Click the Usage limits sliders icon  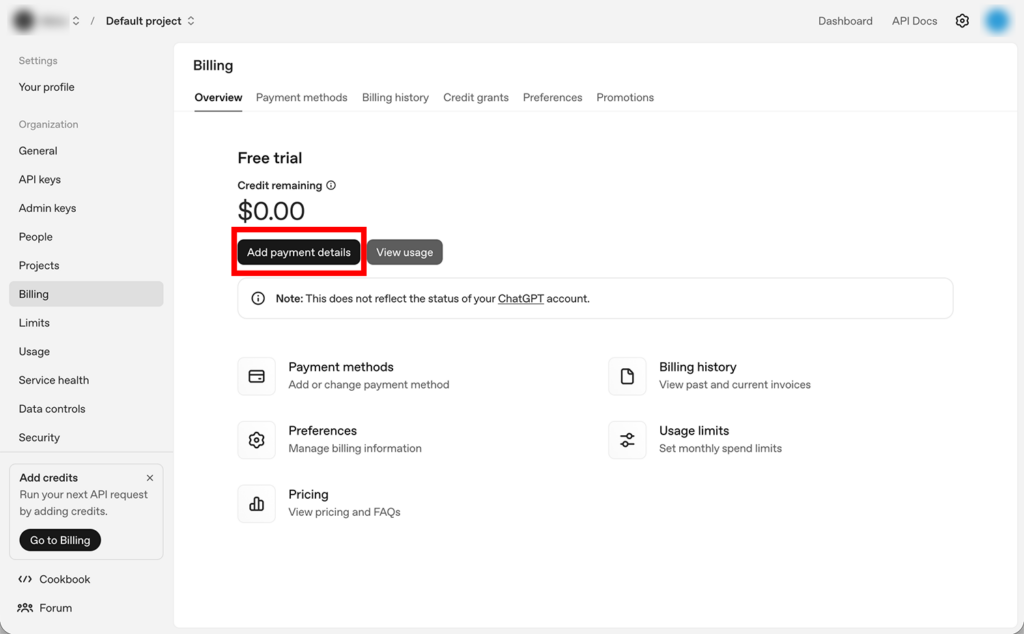[x=627, y=439]
